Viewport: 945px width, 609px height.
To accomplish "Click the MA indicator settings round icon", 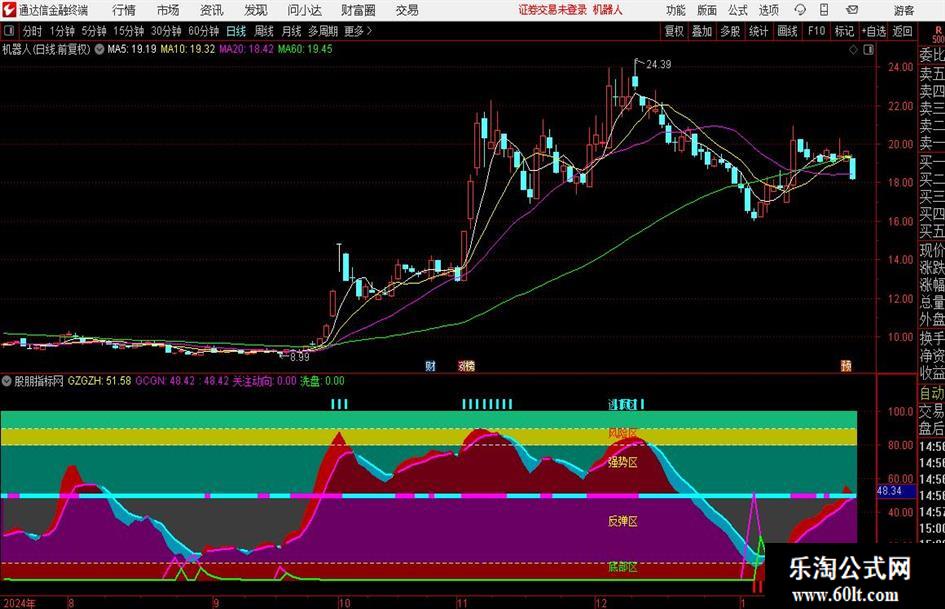I will pos(99,49).
